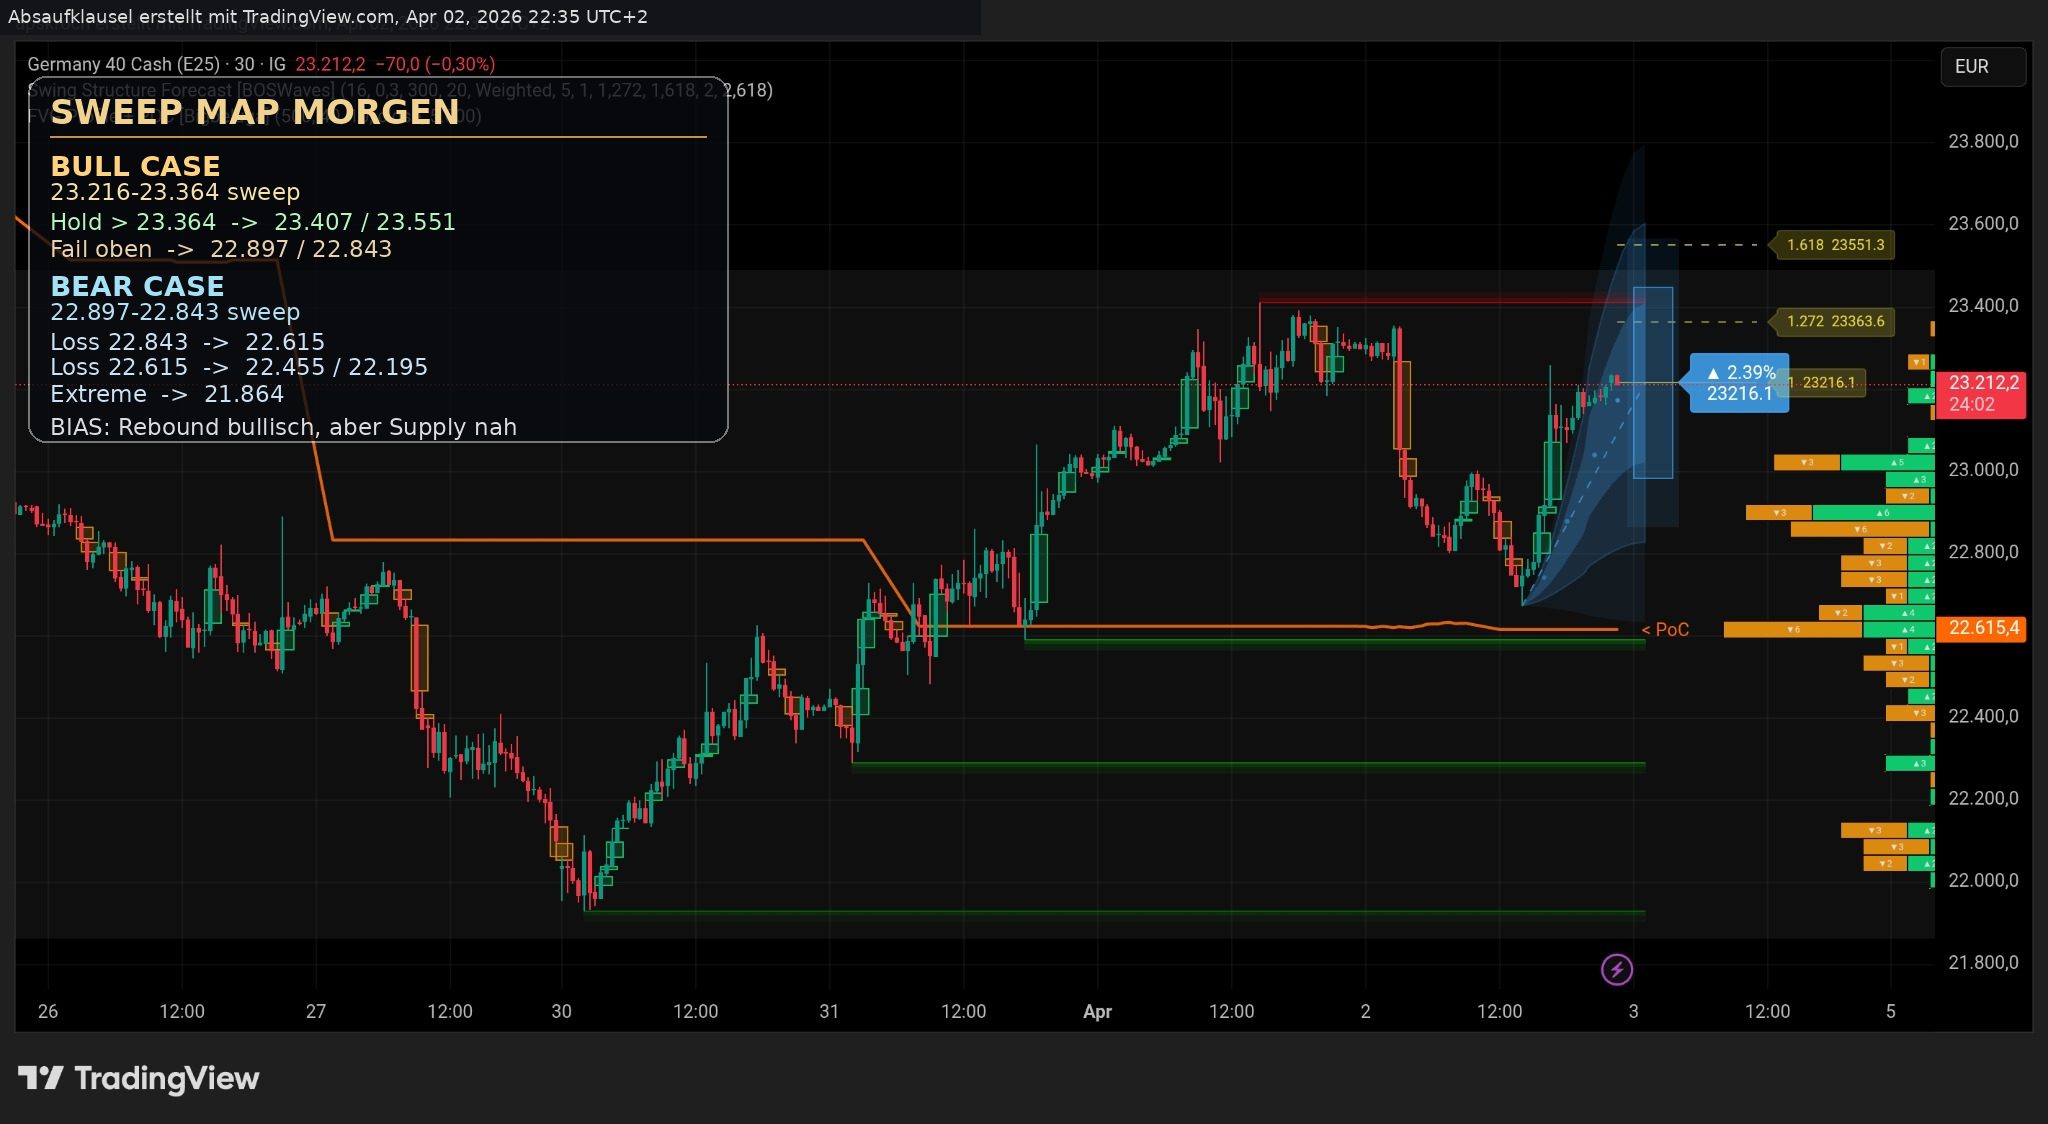Screen dimensions: 2048x1124
Task: Click the purple lightning bolt icon
Action: (x=1617, y=969)
